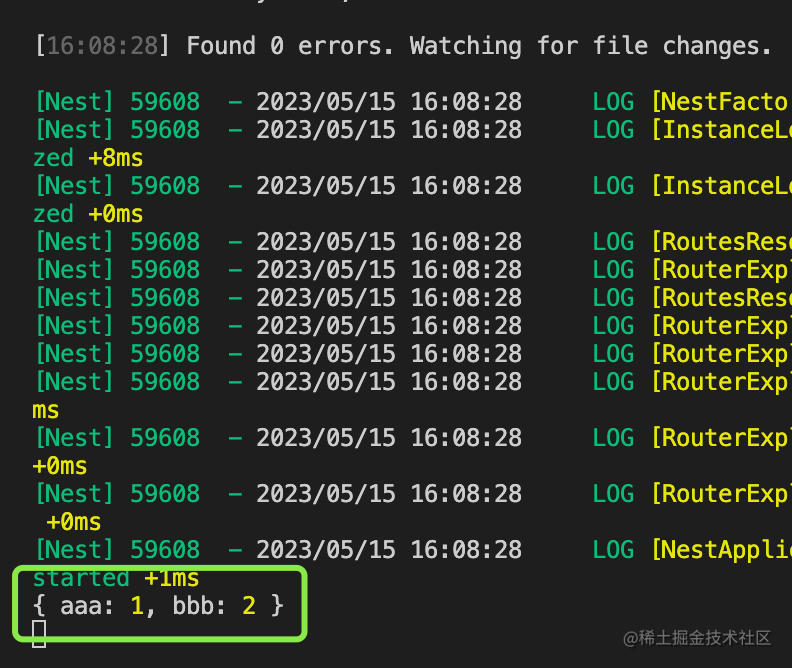792x668 pixels.
Task: Click the 'zed +0ms' wrapped line
Action: click(x=88, y=214)
